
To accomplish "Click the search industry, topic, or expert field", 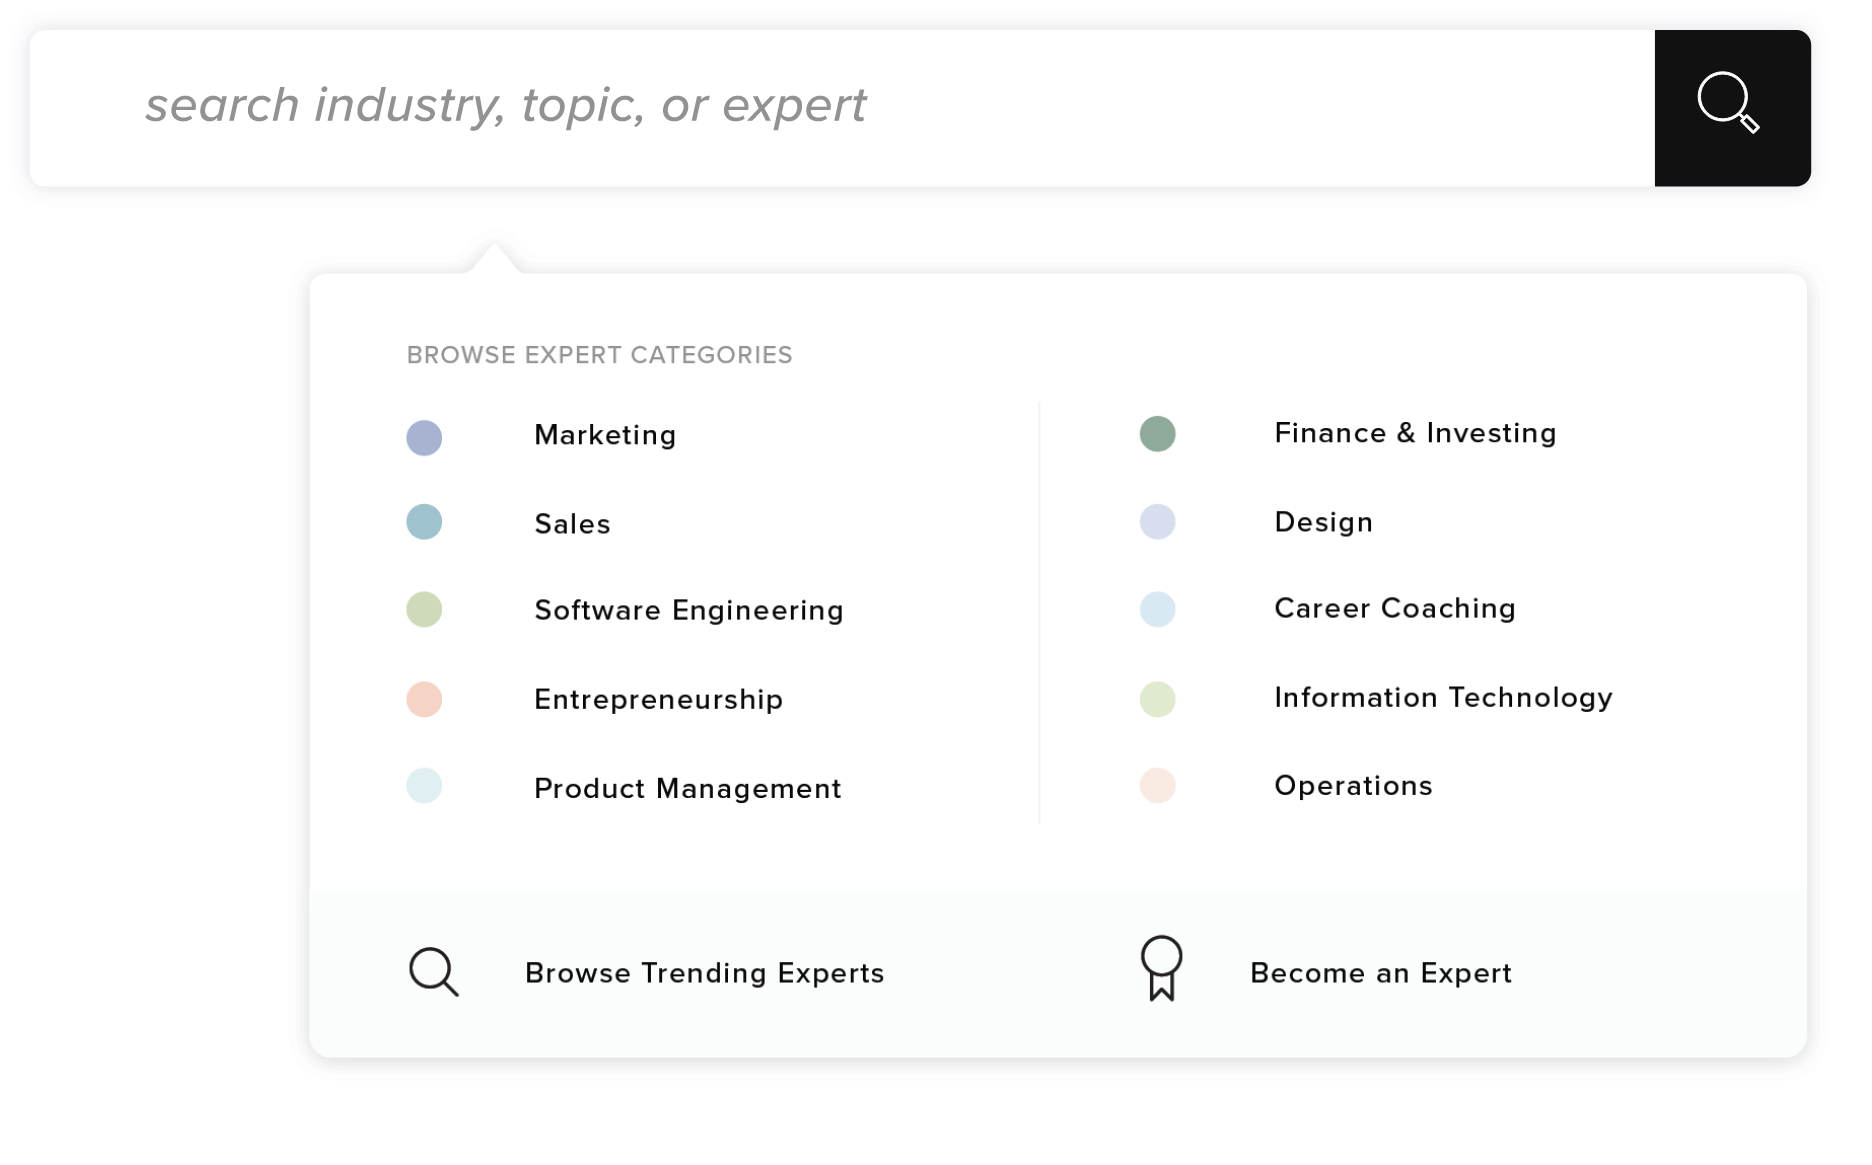I will click(x=840, y=107).
